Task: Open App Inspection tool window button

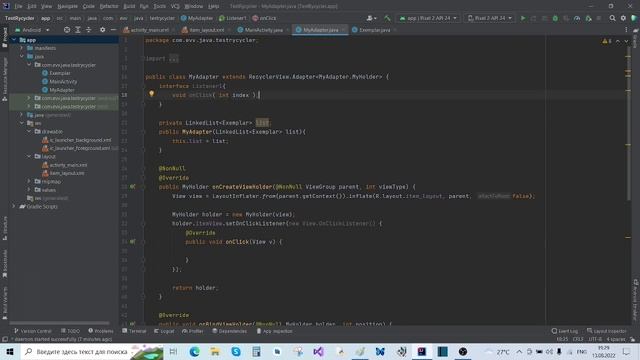Action: 274,331
